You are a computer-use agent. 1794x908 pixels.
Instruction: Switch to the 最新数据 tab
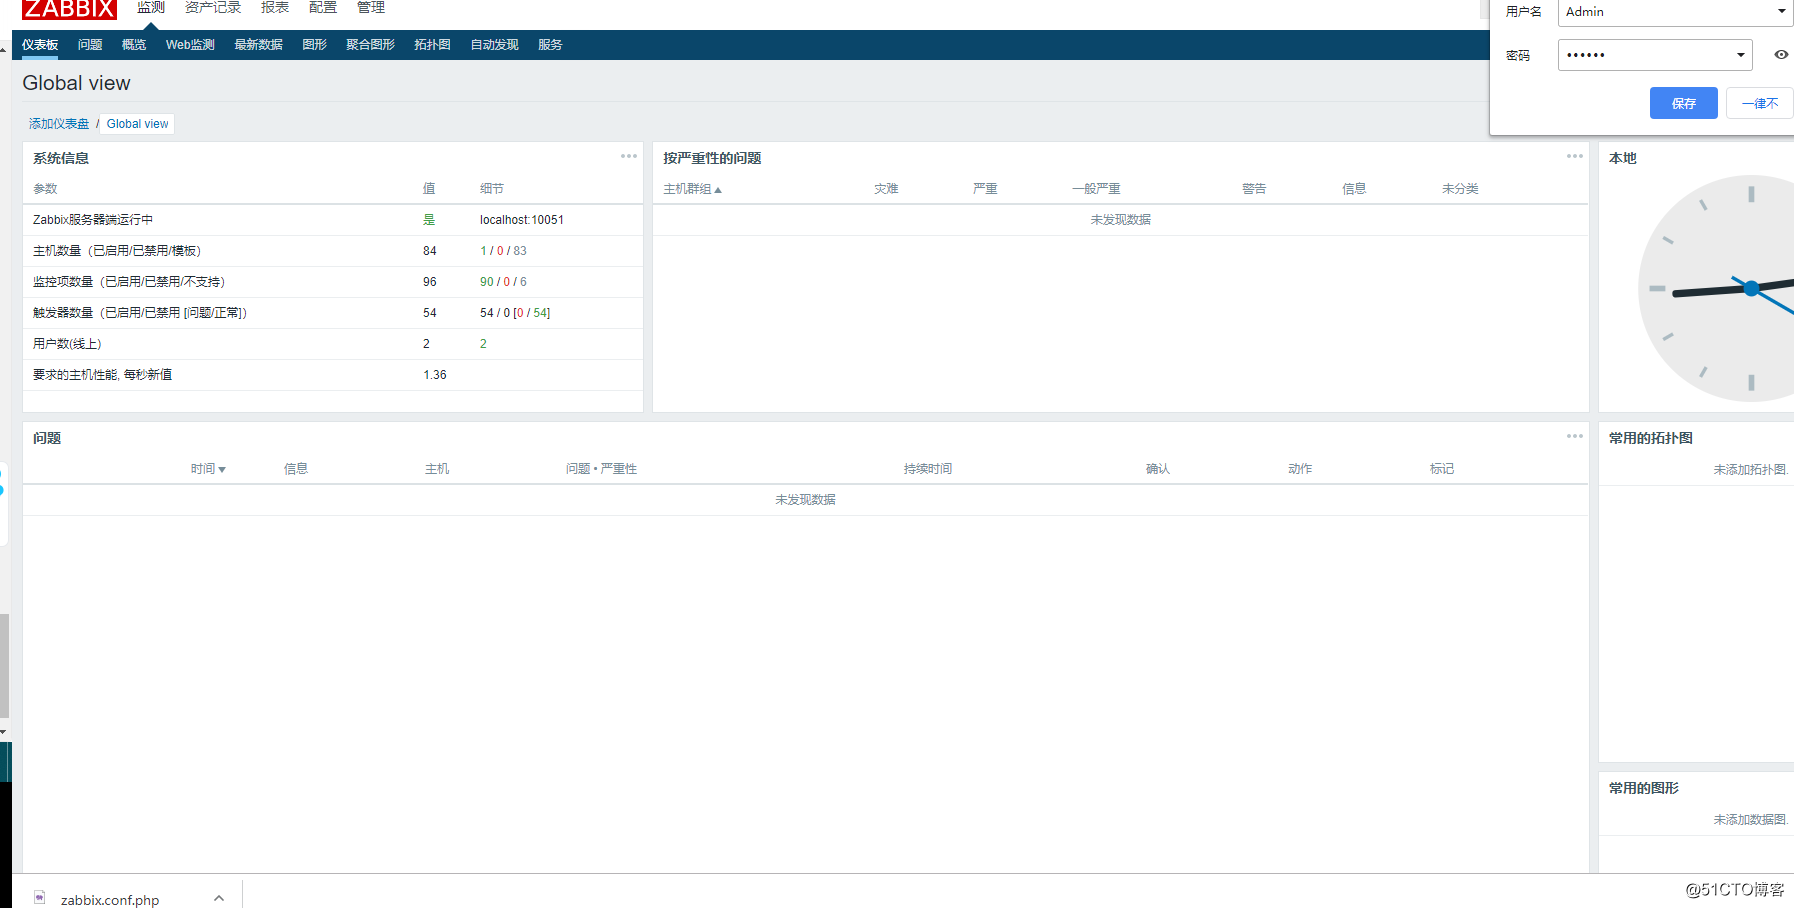tap(258, 44)
